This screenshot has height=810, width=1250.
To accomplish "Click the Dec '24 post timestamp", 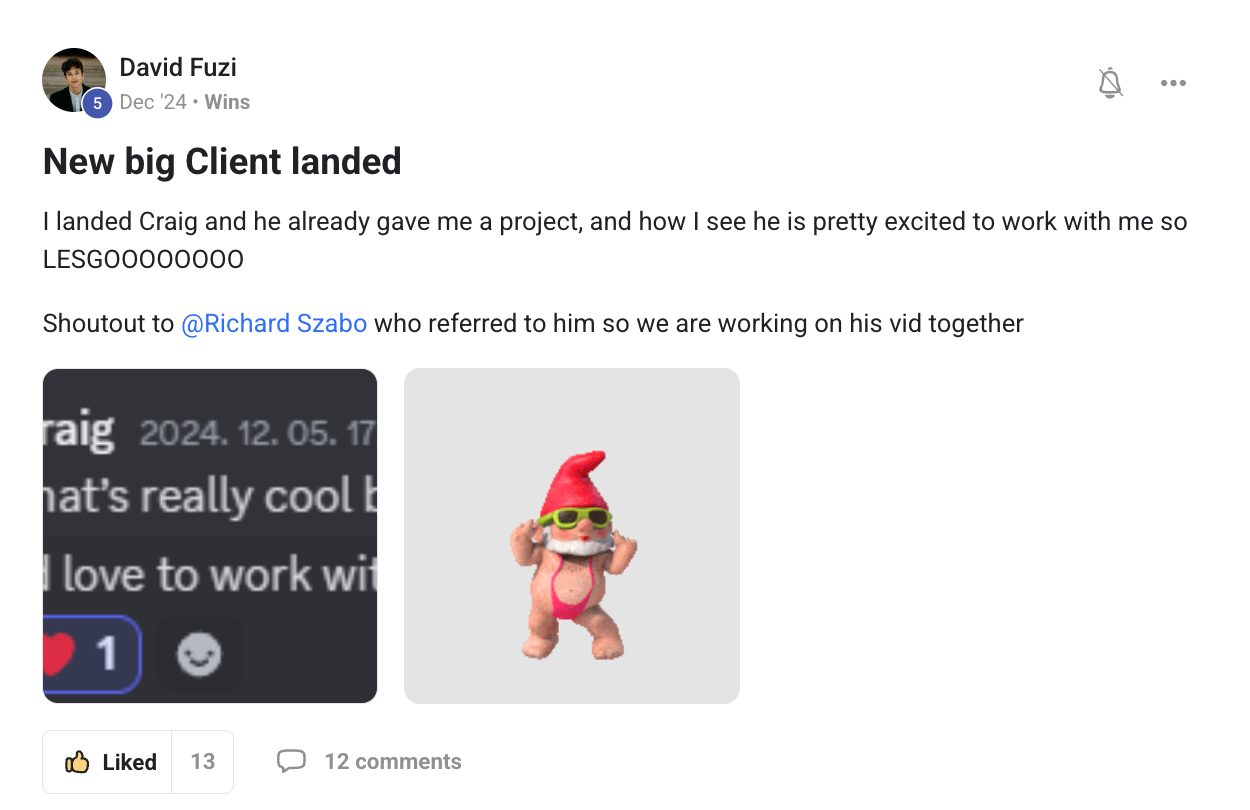I will [153, 102].
